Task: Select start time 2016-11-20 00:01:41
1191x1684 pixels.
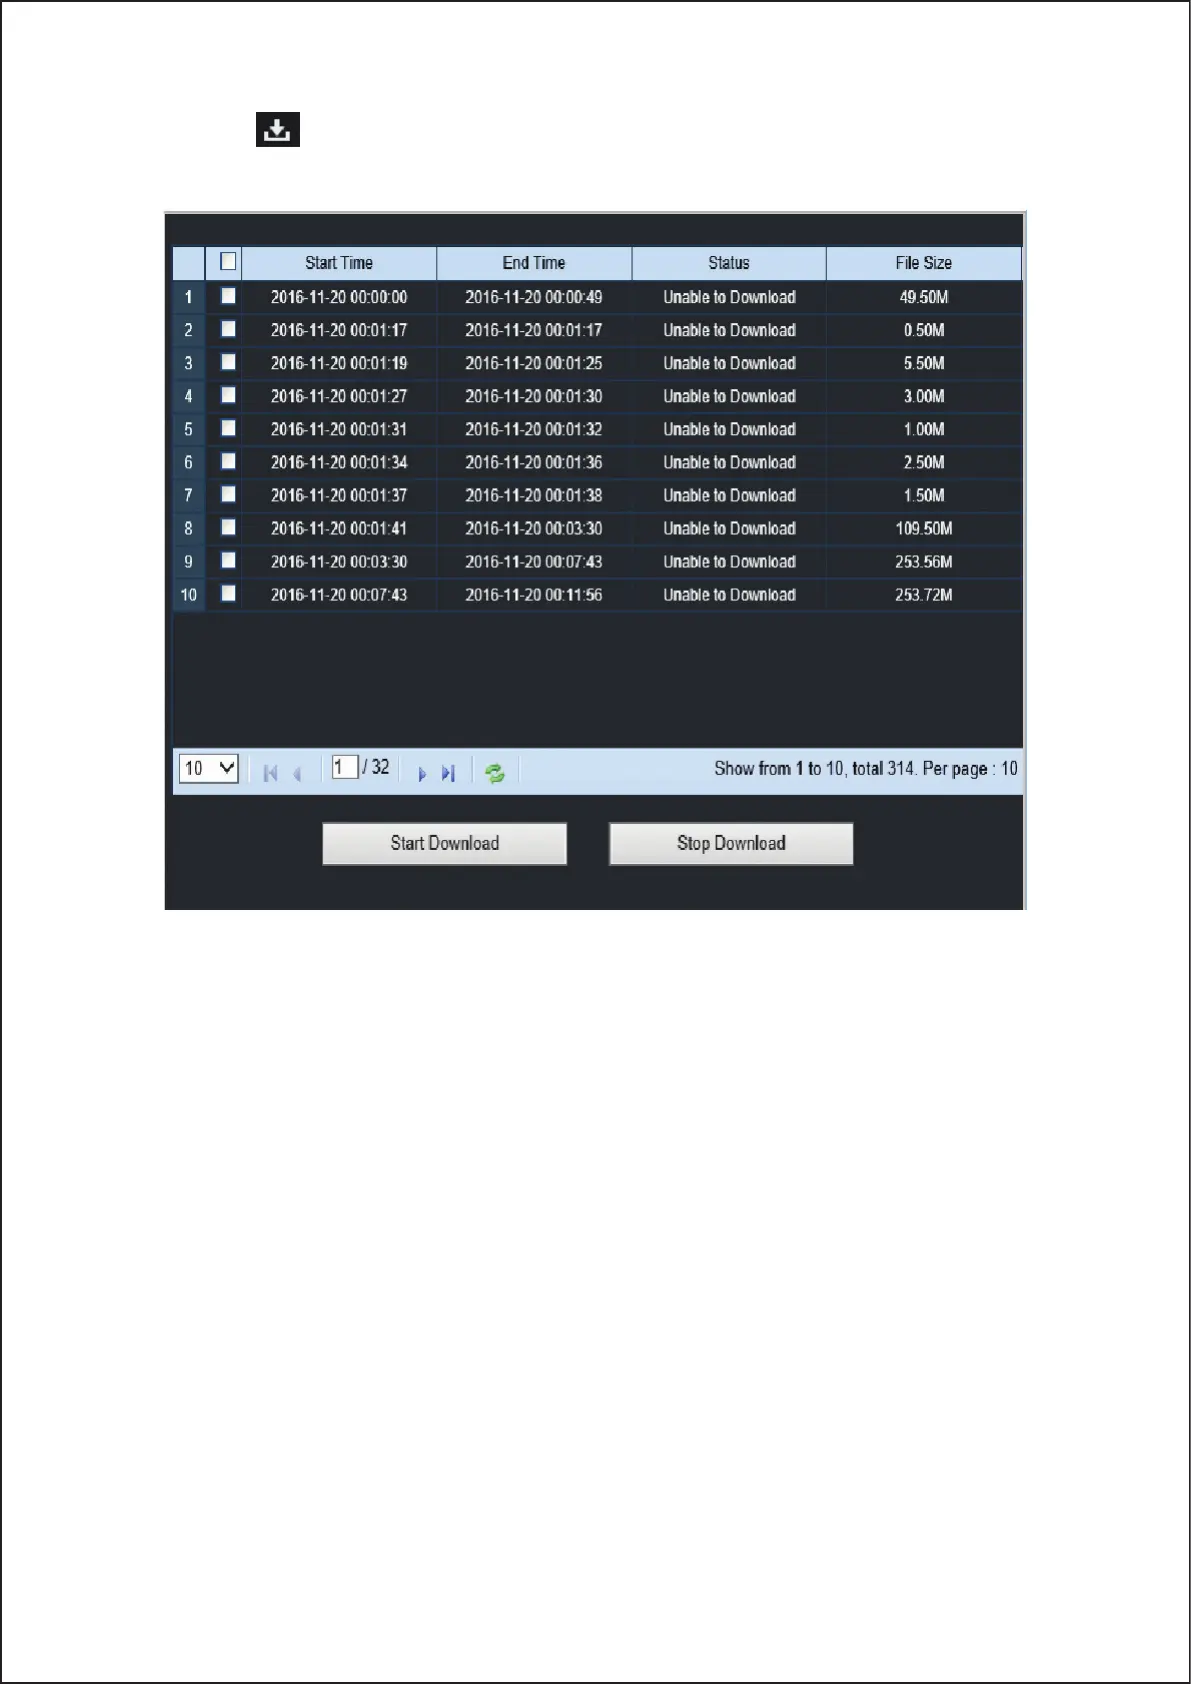Action: tap(339, 528)
